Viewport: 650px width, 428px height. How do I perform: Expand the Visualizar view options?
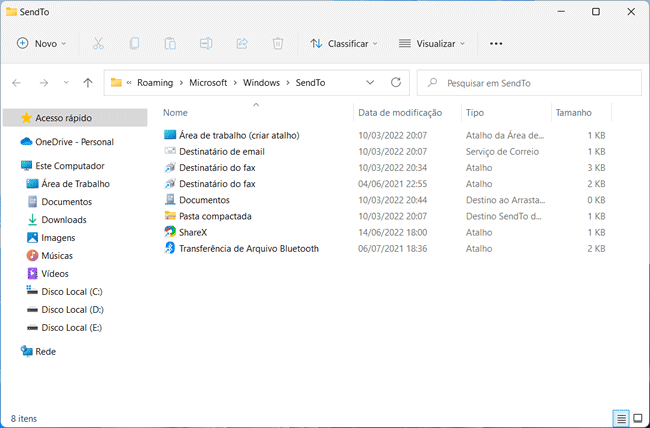pos(432,44)
